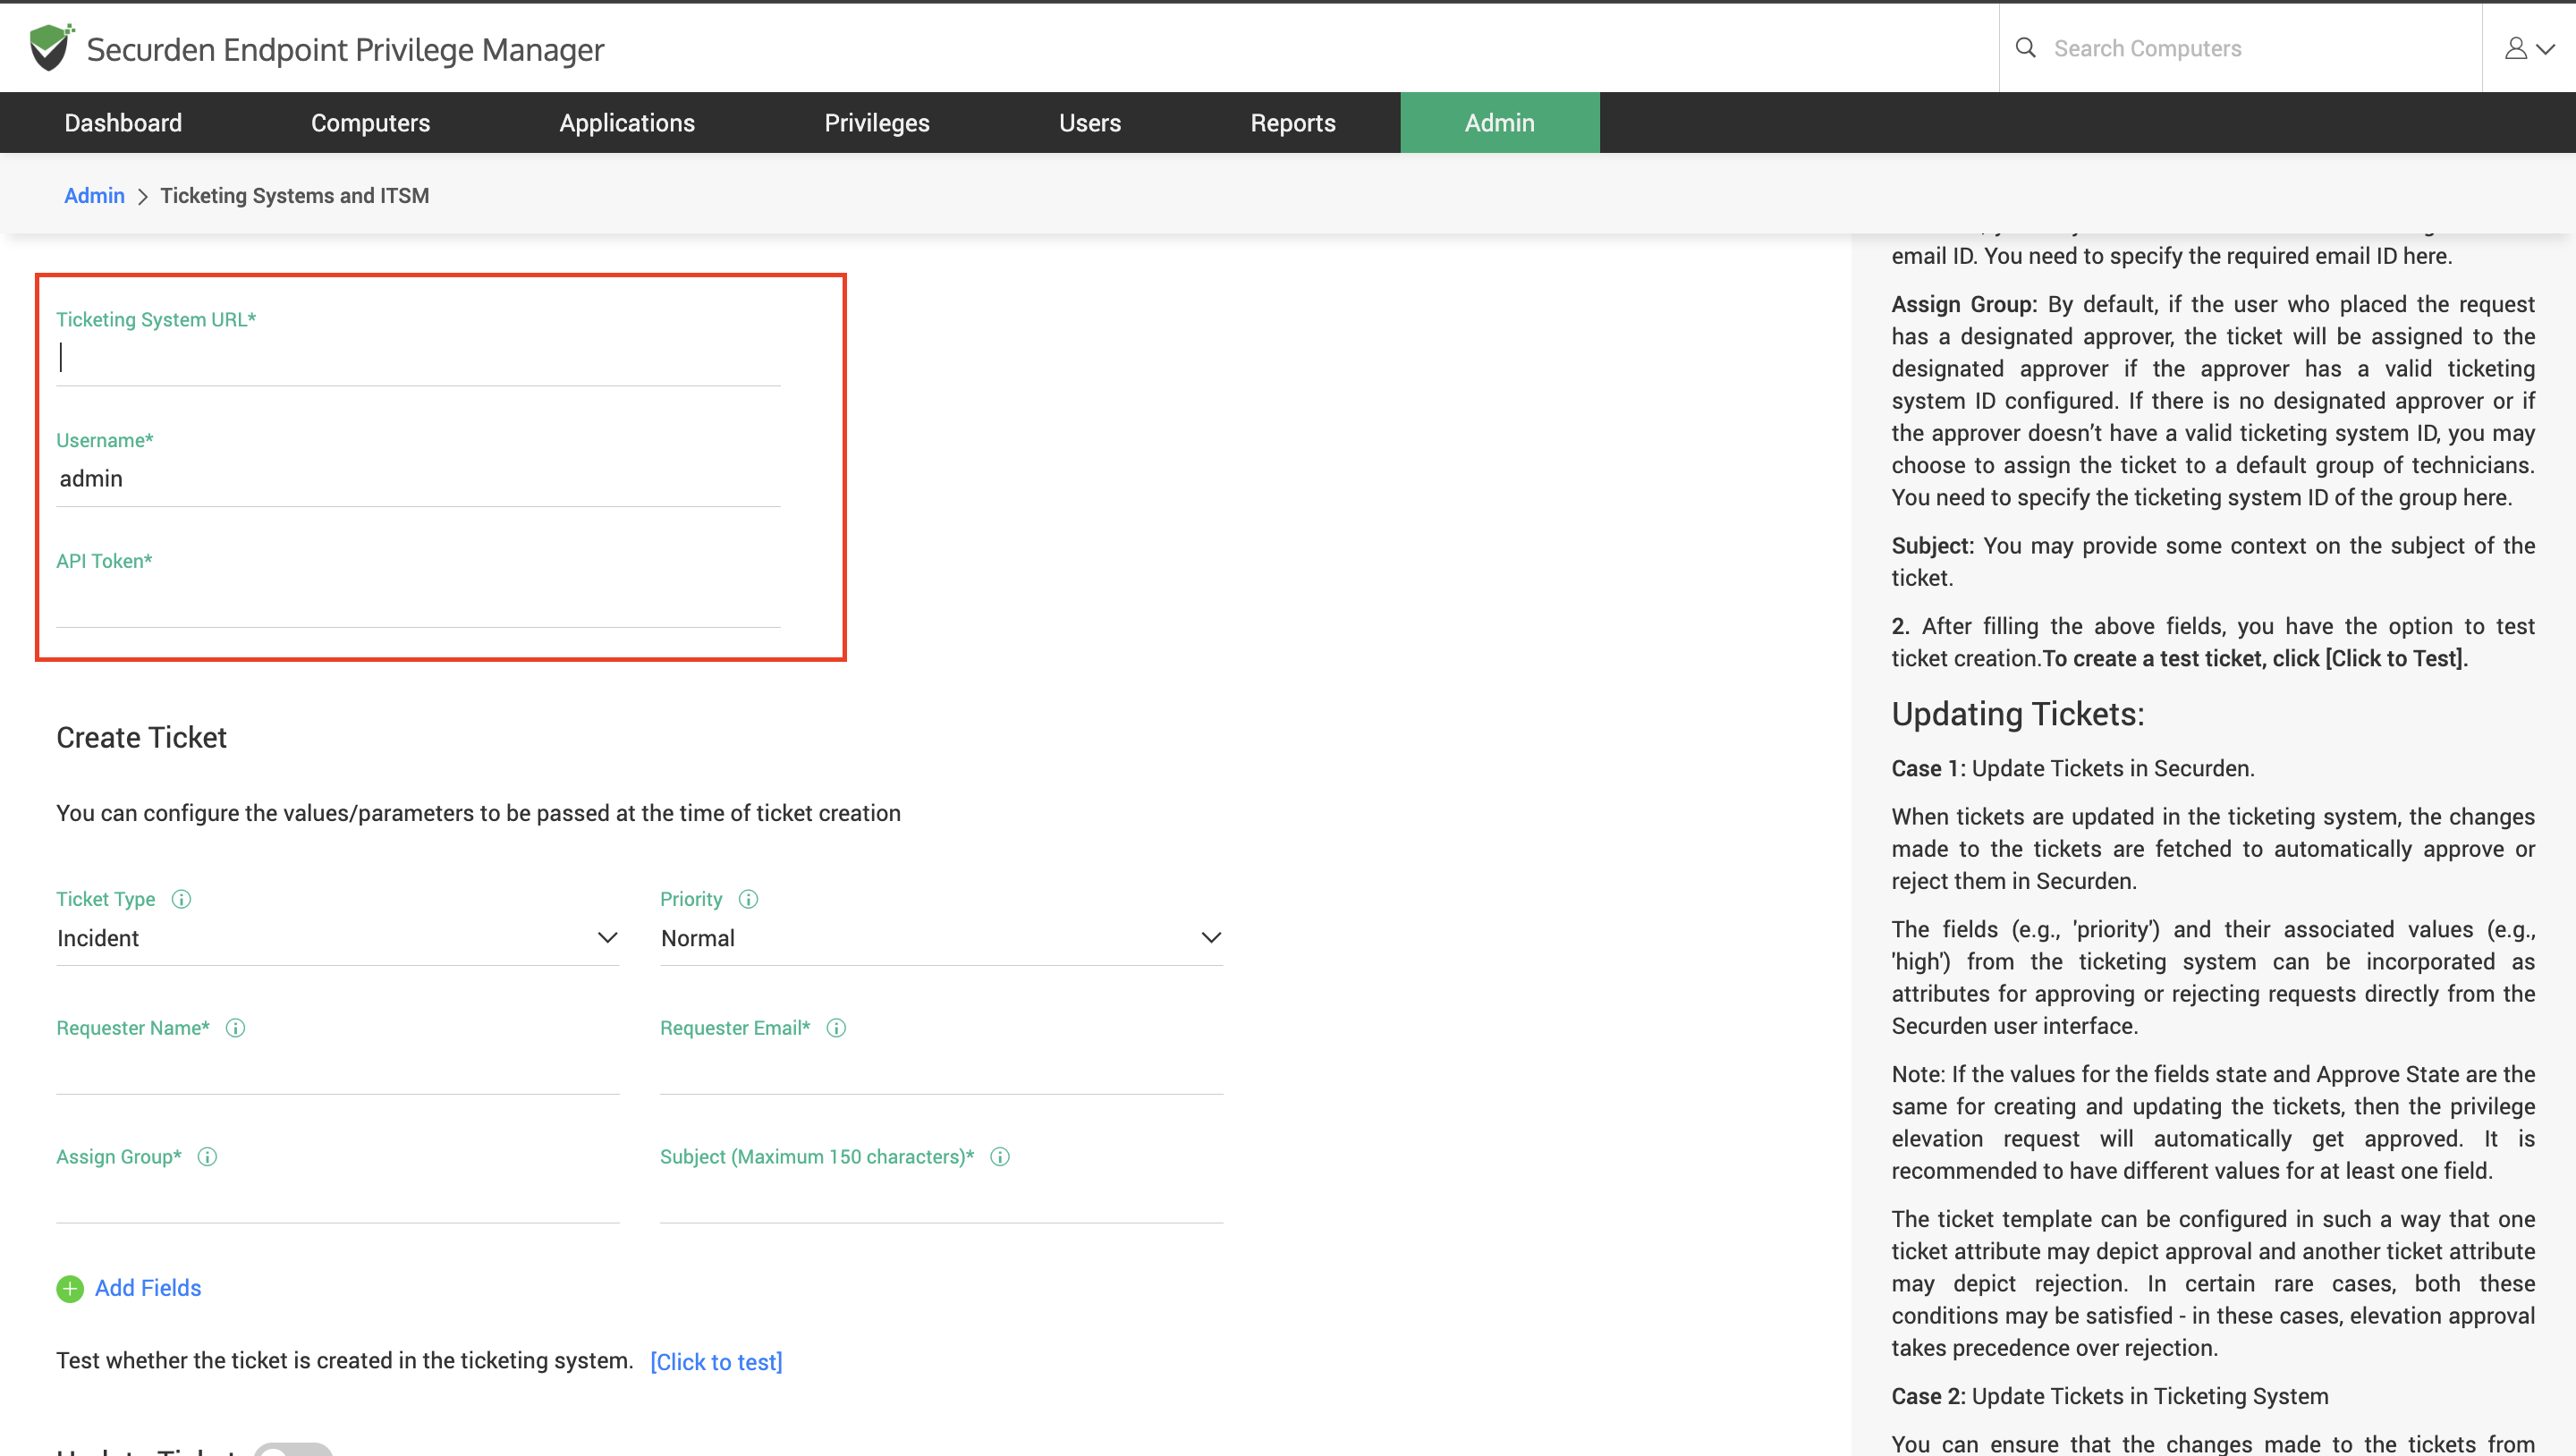This screenshot has width=2576, height=1456.
Task: Open the Applications tab
Action: point(627,123)
